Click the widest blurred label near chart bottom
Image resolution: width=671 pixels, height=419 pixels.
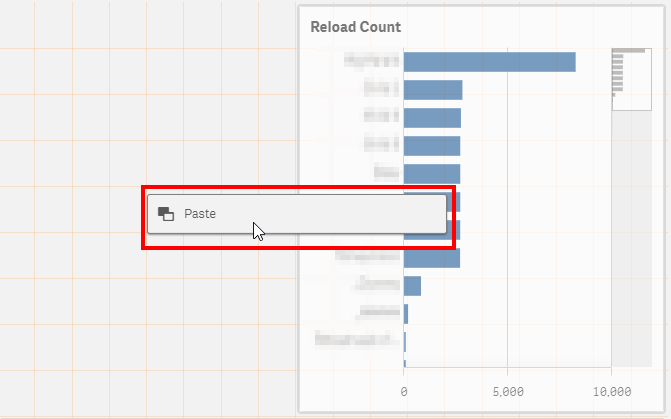coord(357,339)
